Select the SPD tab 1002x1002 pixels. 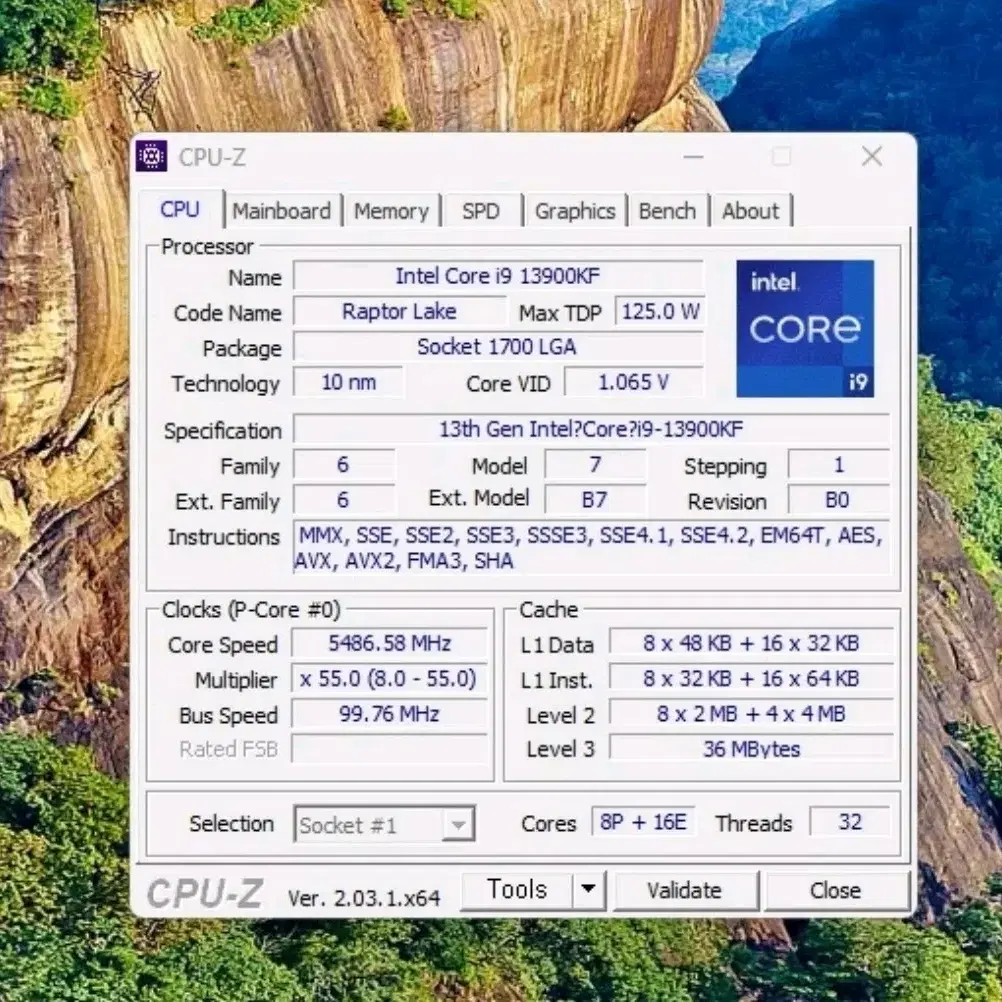(481, 210)
